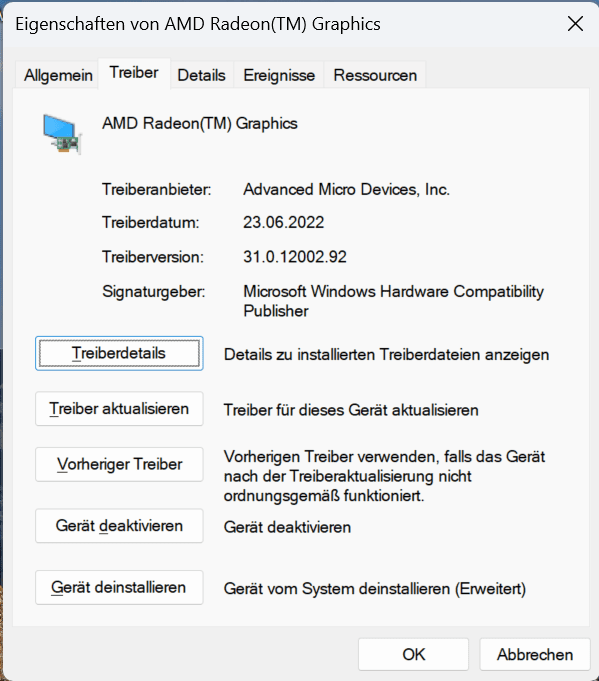Click the Treiberdetails button
This screenshot has height=681, width=599.
(x=119, y=354)
